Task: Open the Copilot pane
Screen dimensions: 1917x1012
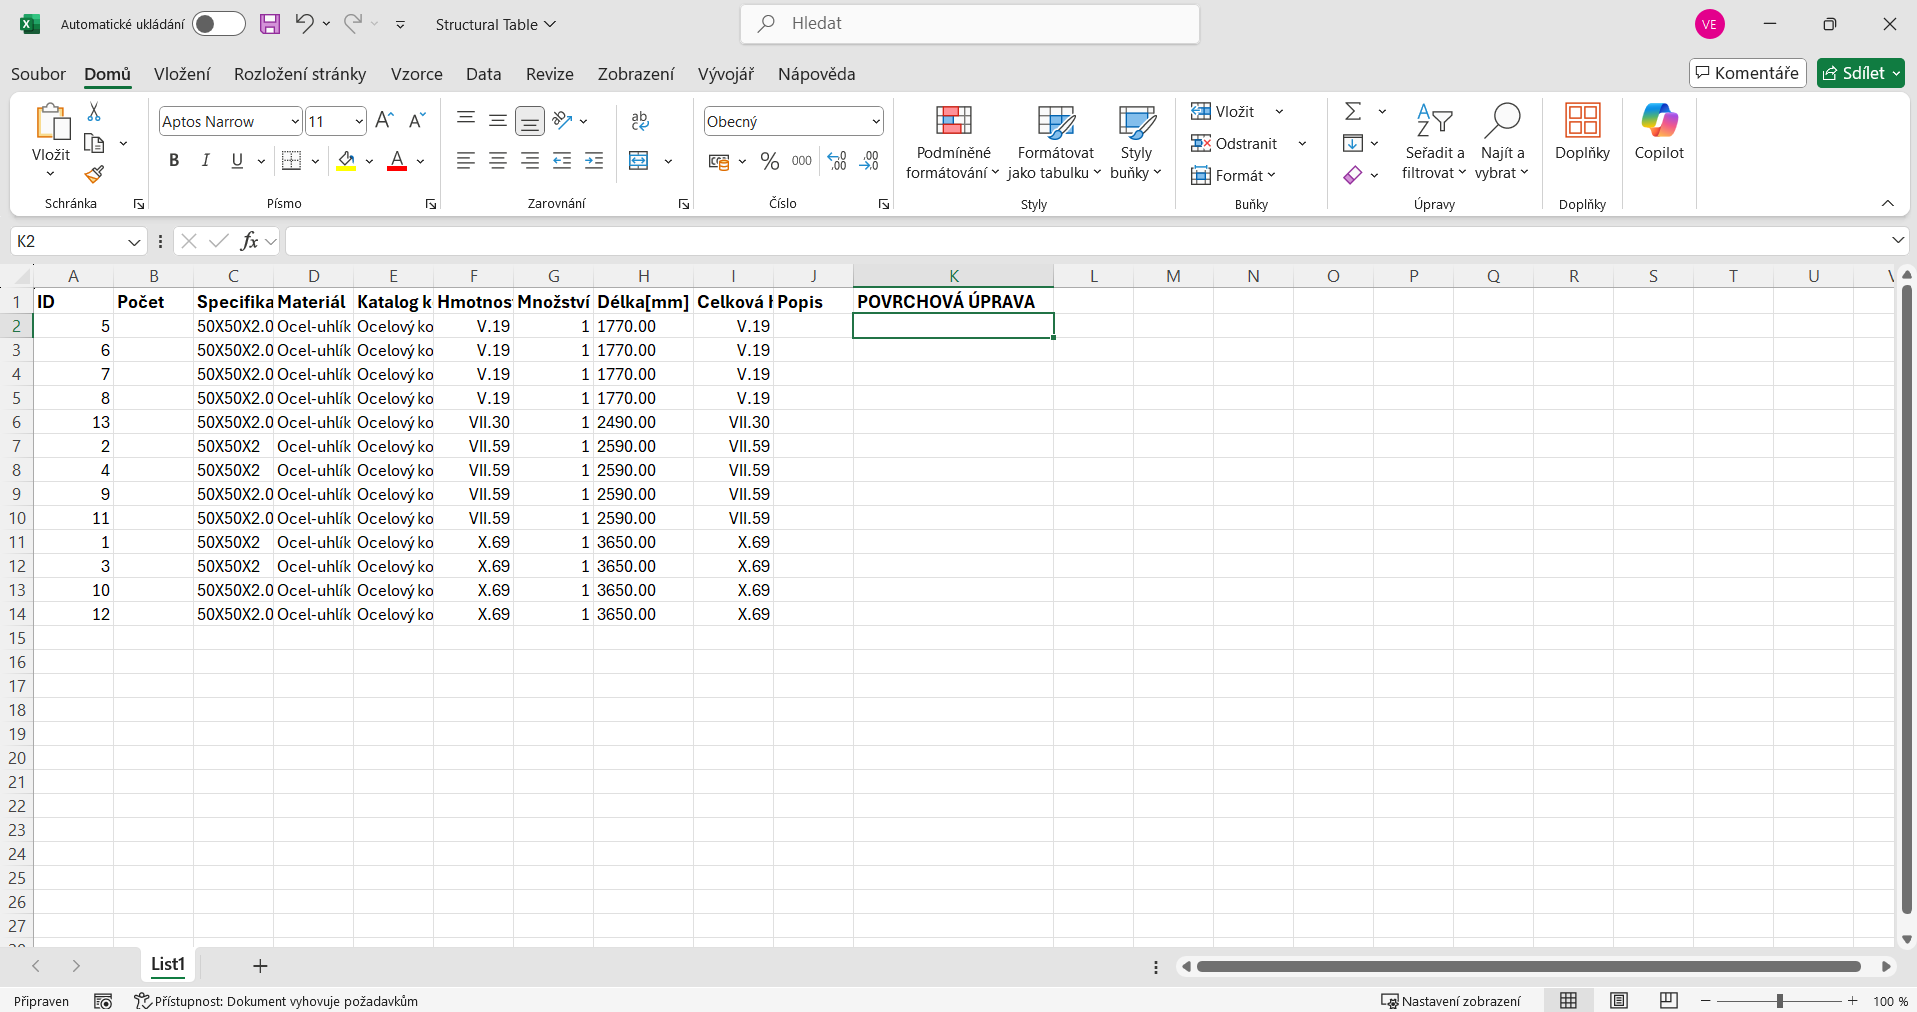Action: click(1659, 132)
